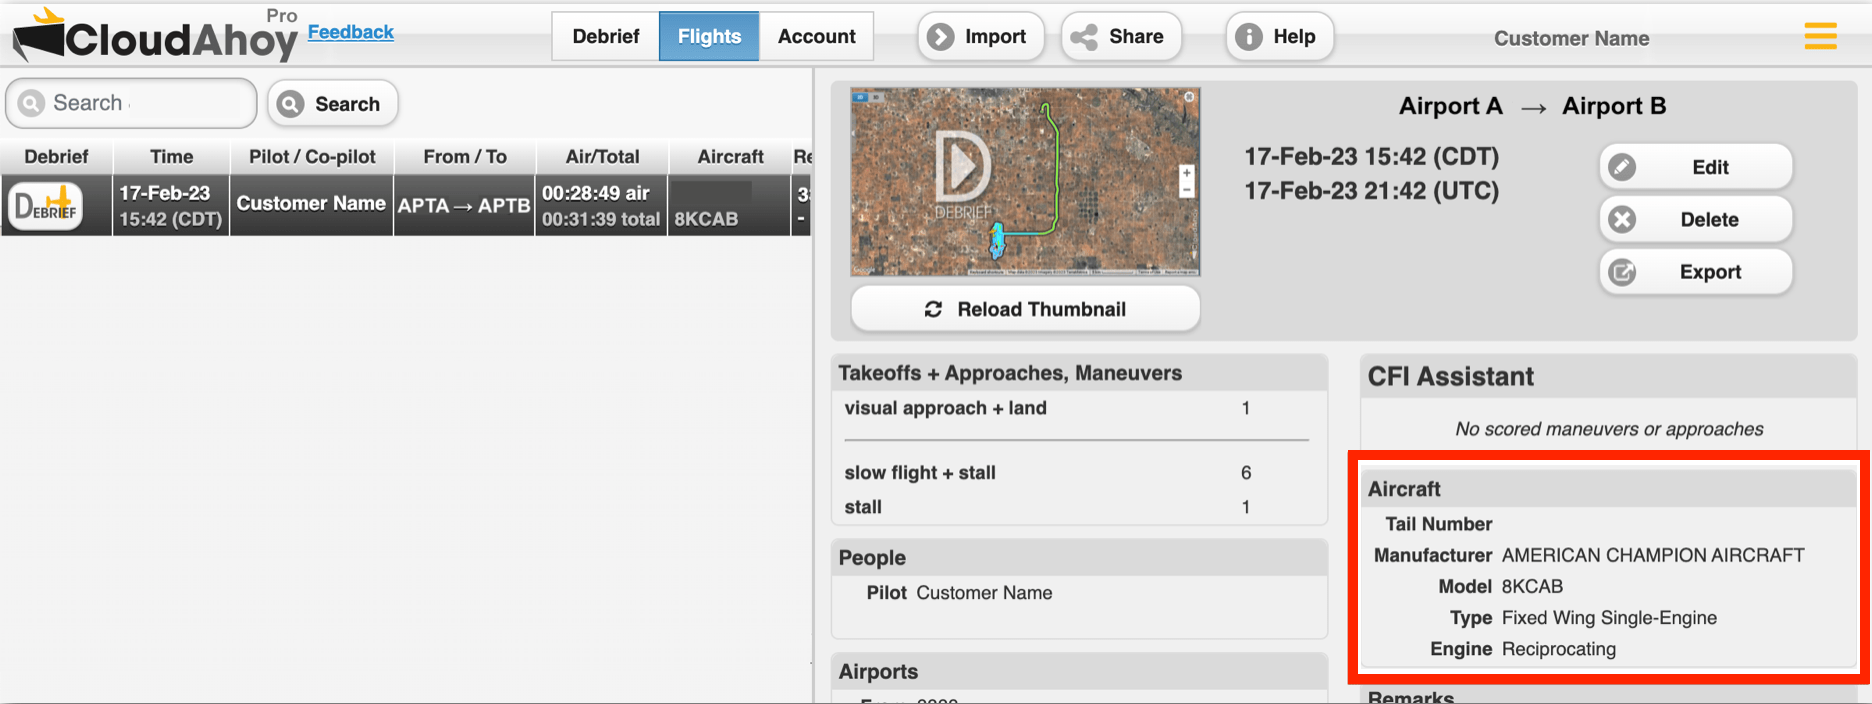
Task: Click 8KCAB aircraft cell in row
Action: pos(729,206)
